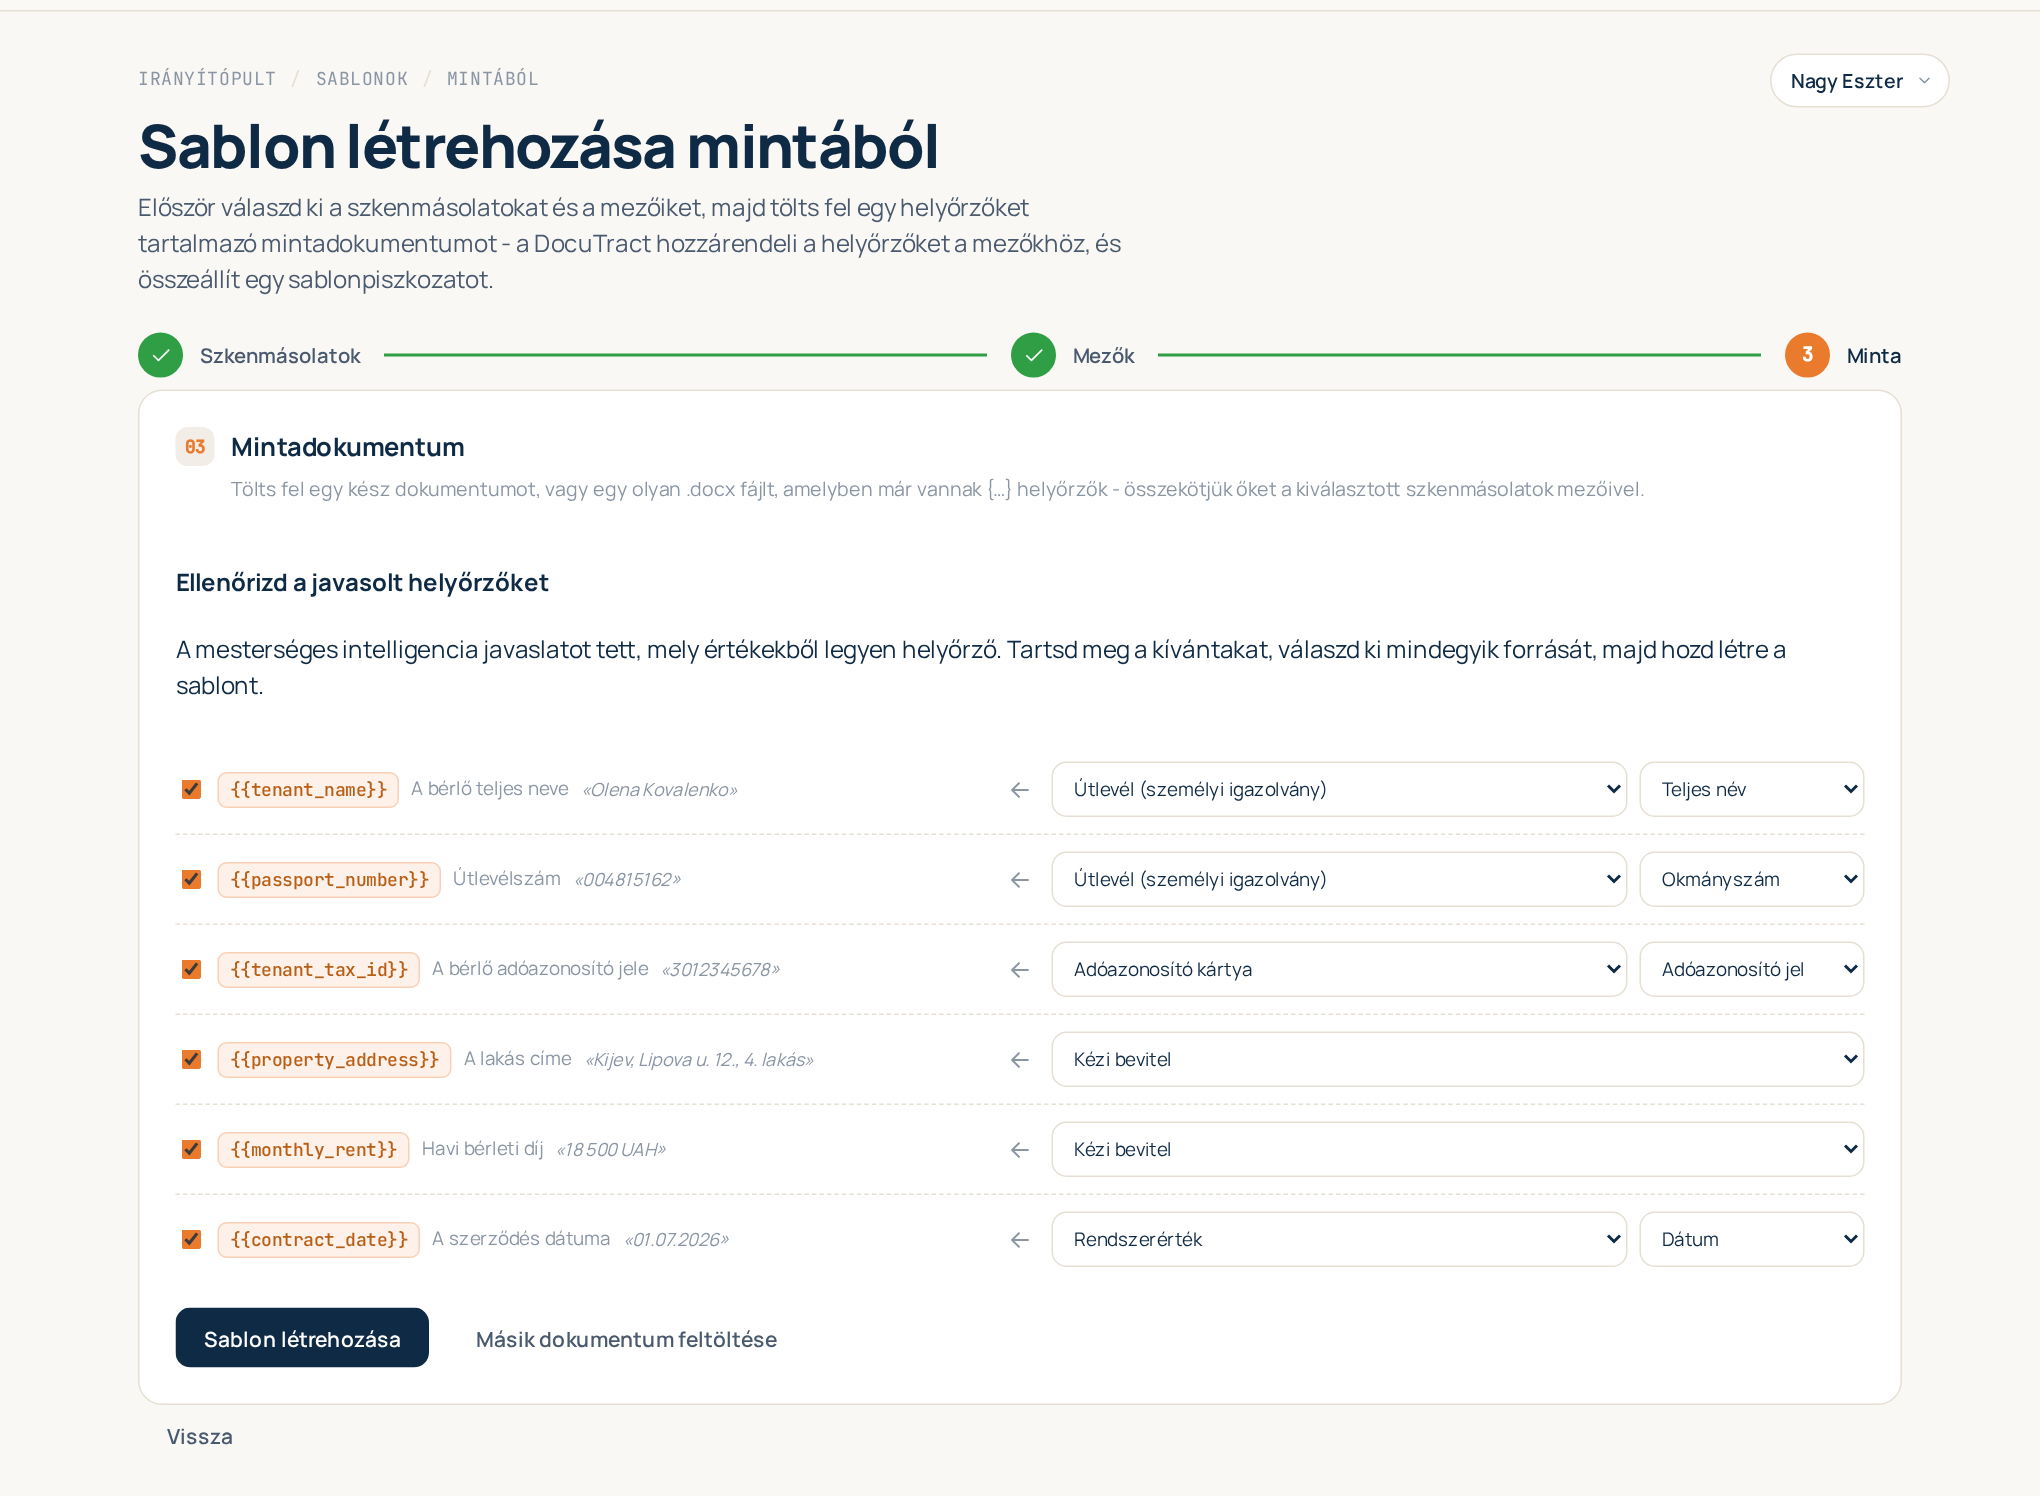Open the Okmányszám field dropdown
2040x1496 pixels.
[x=1752, y=880]
